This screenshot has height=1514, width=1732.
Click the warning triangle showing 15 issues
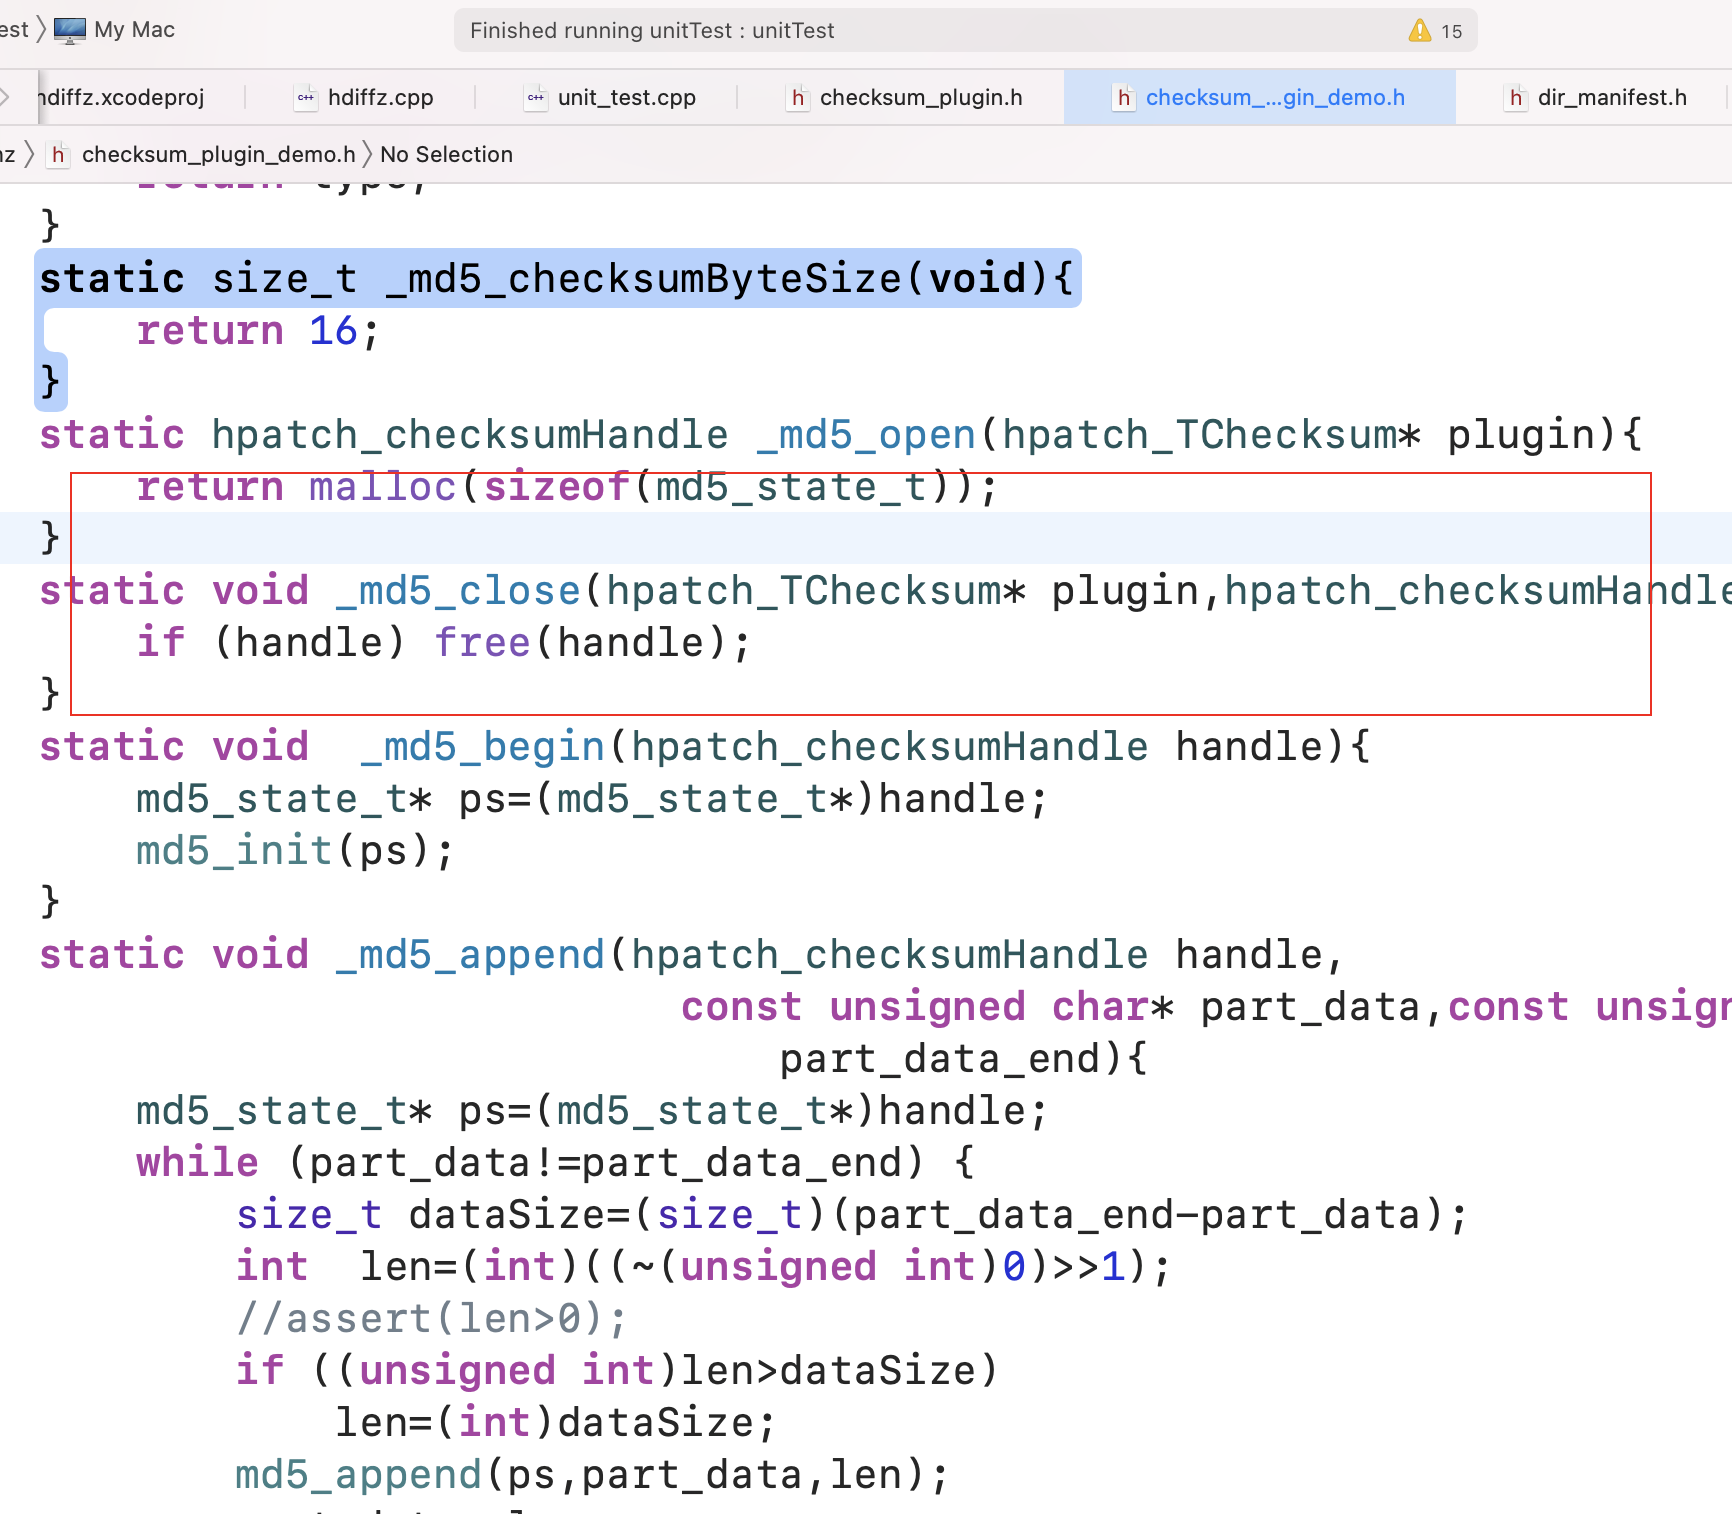[x=1421, y=30]
